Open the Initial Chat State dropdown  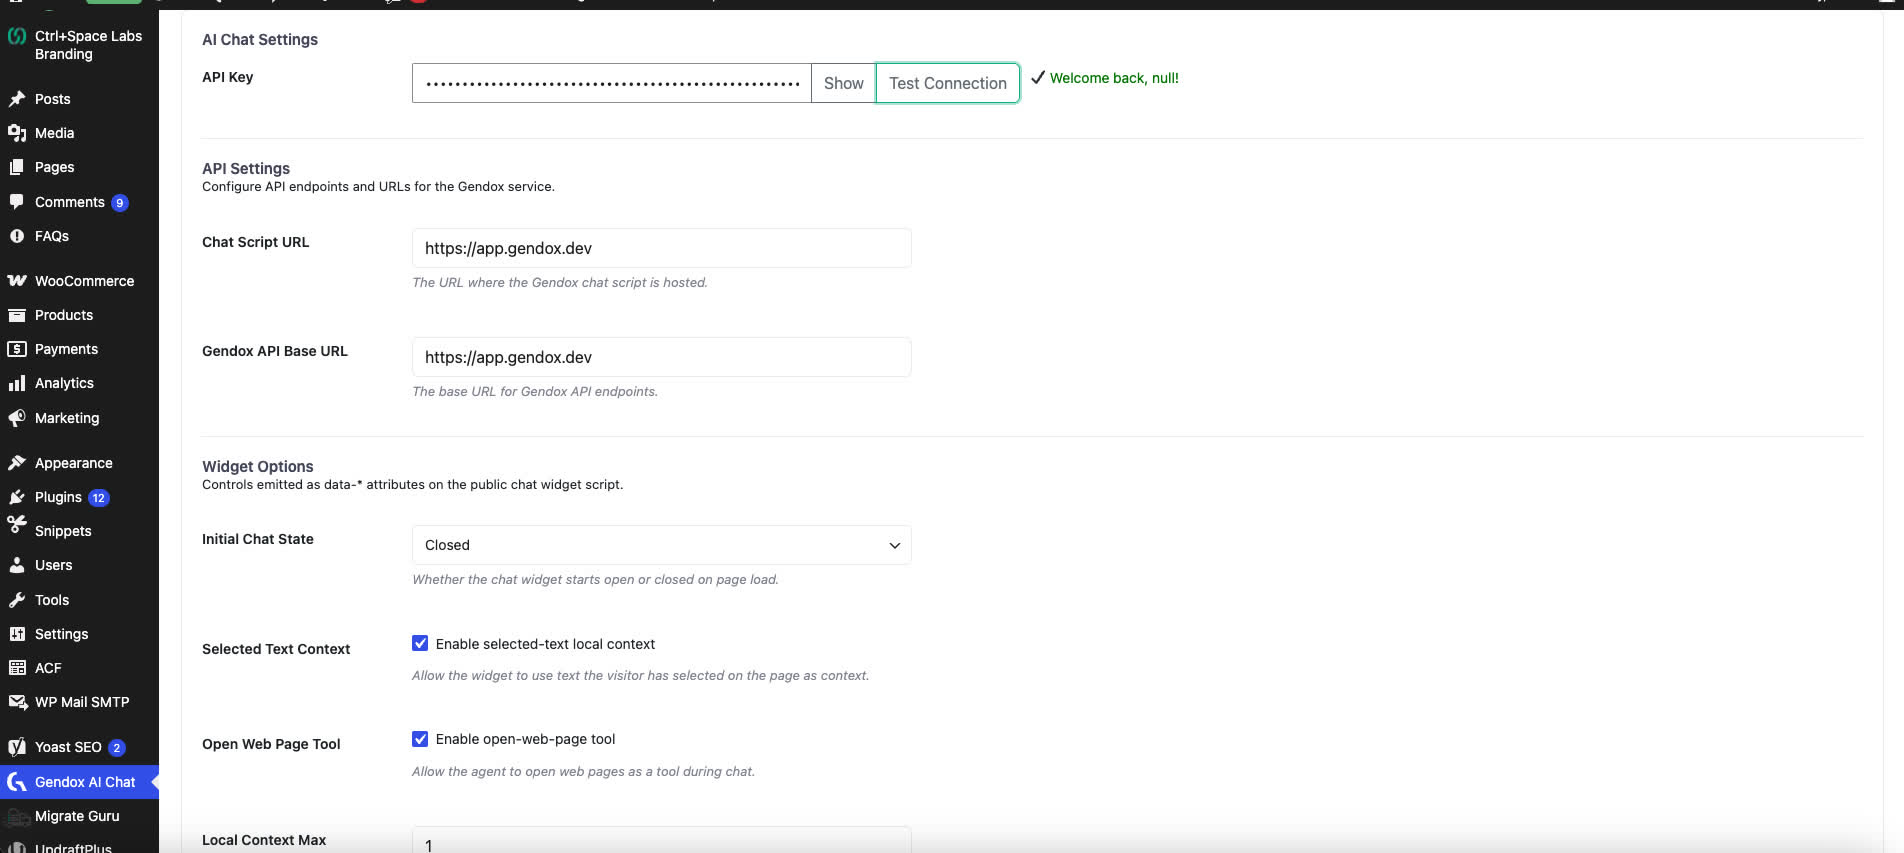pos(661,545)
